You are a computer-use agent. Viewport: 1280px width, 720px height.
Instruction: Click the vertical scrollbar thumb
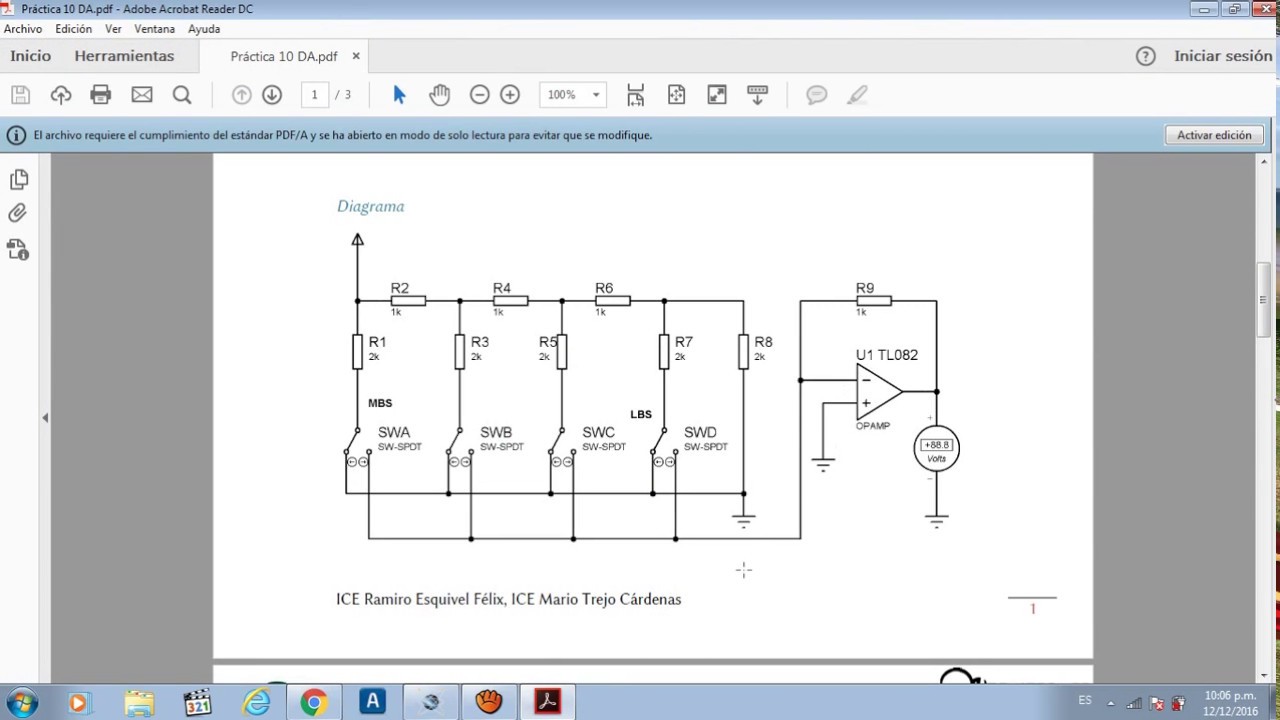click(1264, 300)
